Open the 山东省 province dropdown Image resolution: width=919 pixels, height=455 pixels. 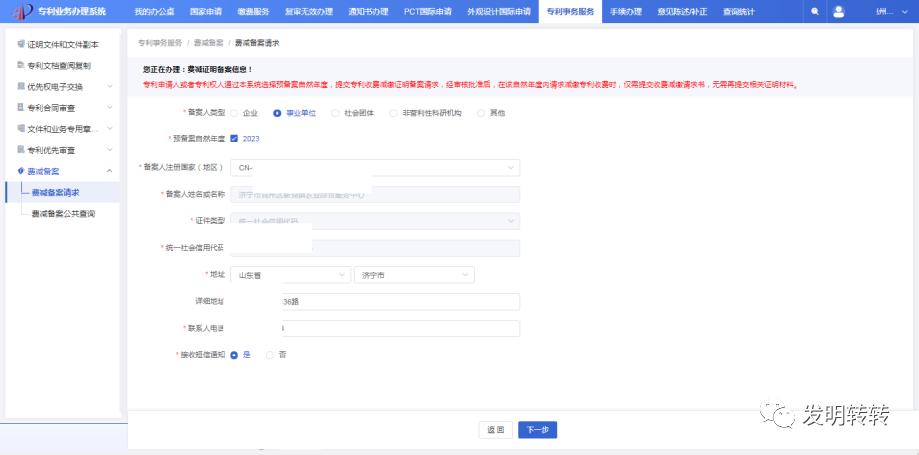tap(291, 275)
